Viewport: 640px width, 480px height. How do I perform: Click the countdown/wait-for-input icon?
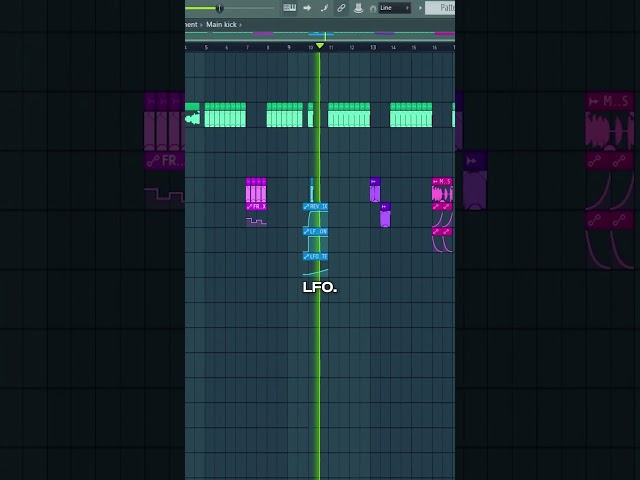324,8
